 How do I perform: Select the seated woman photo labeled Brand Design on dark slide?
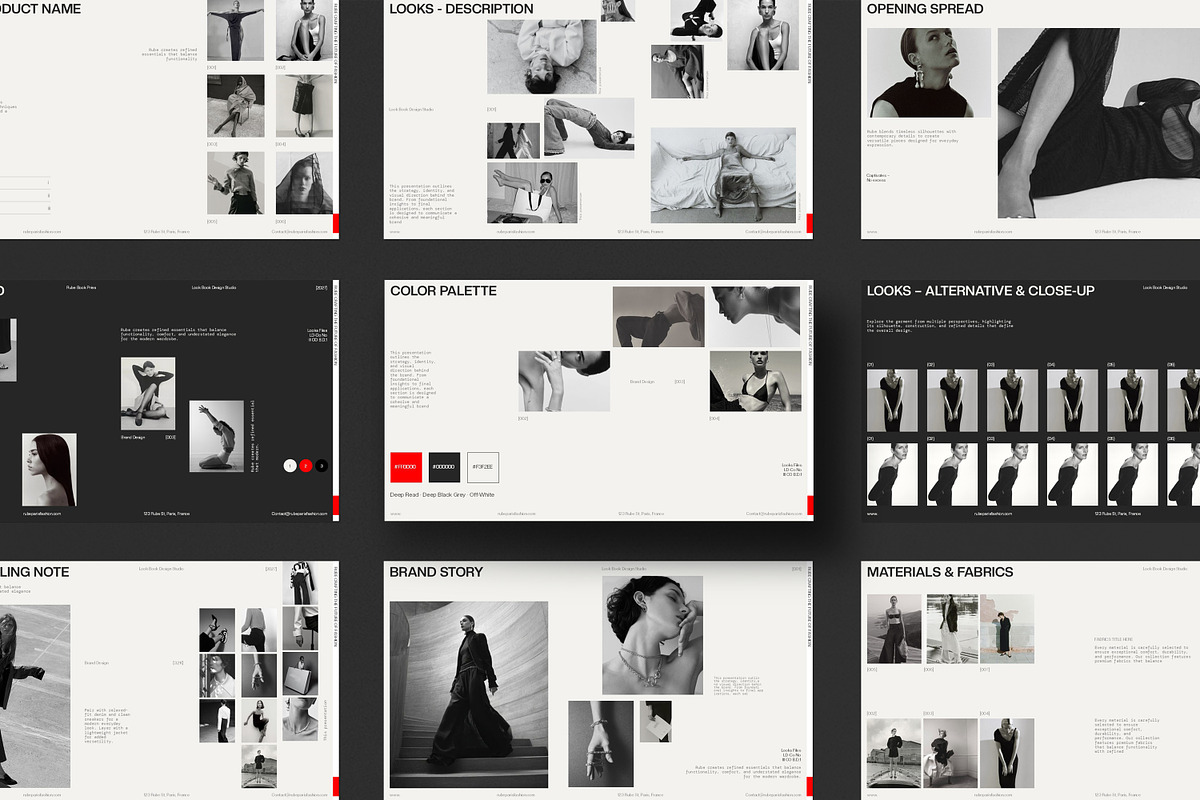pos(147,394)
